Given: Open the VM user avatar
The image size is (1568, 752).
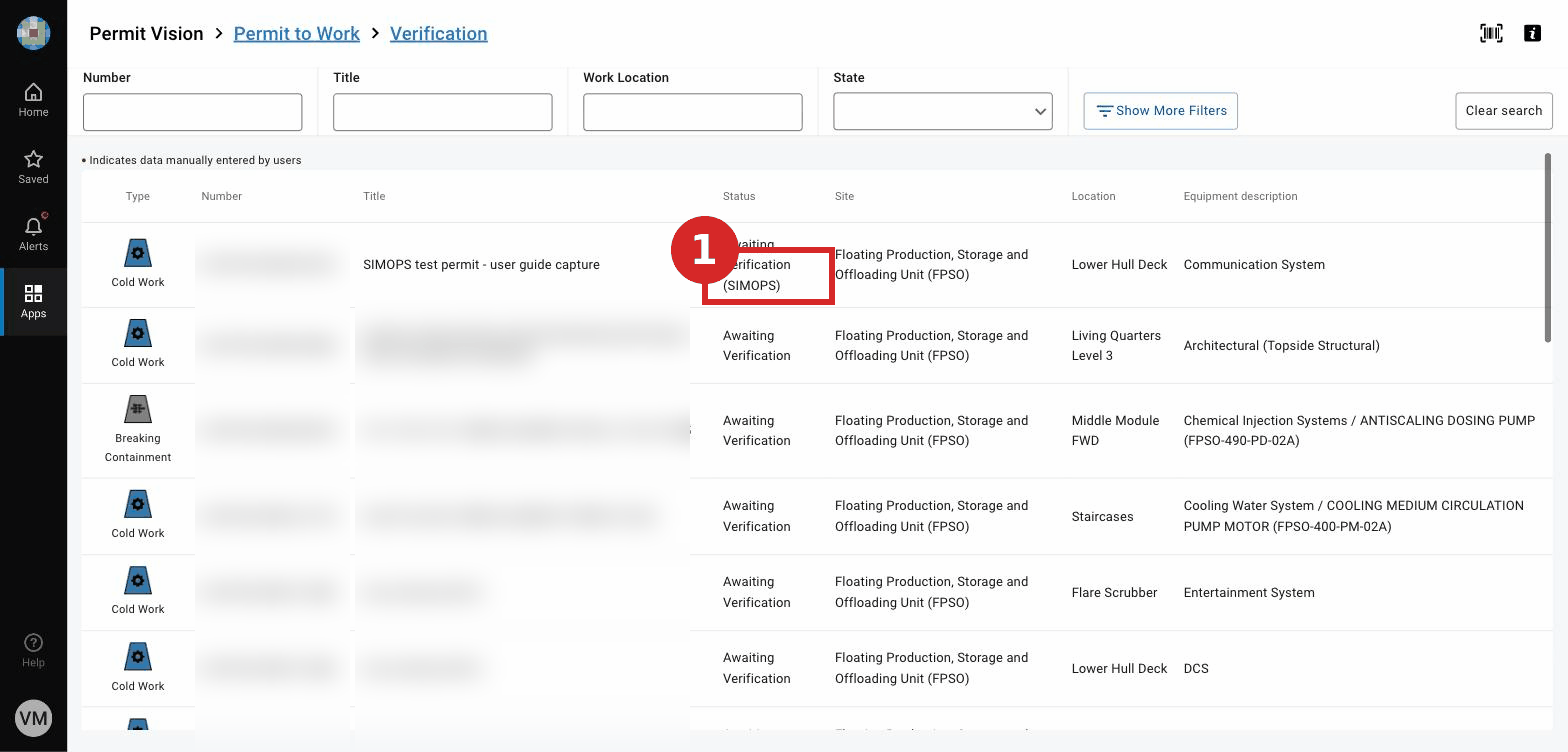Looking at the screenshot, I should click(x=33, y=718).
